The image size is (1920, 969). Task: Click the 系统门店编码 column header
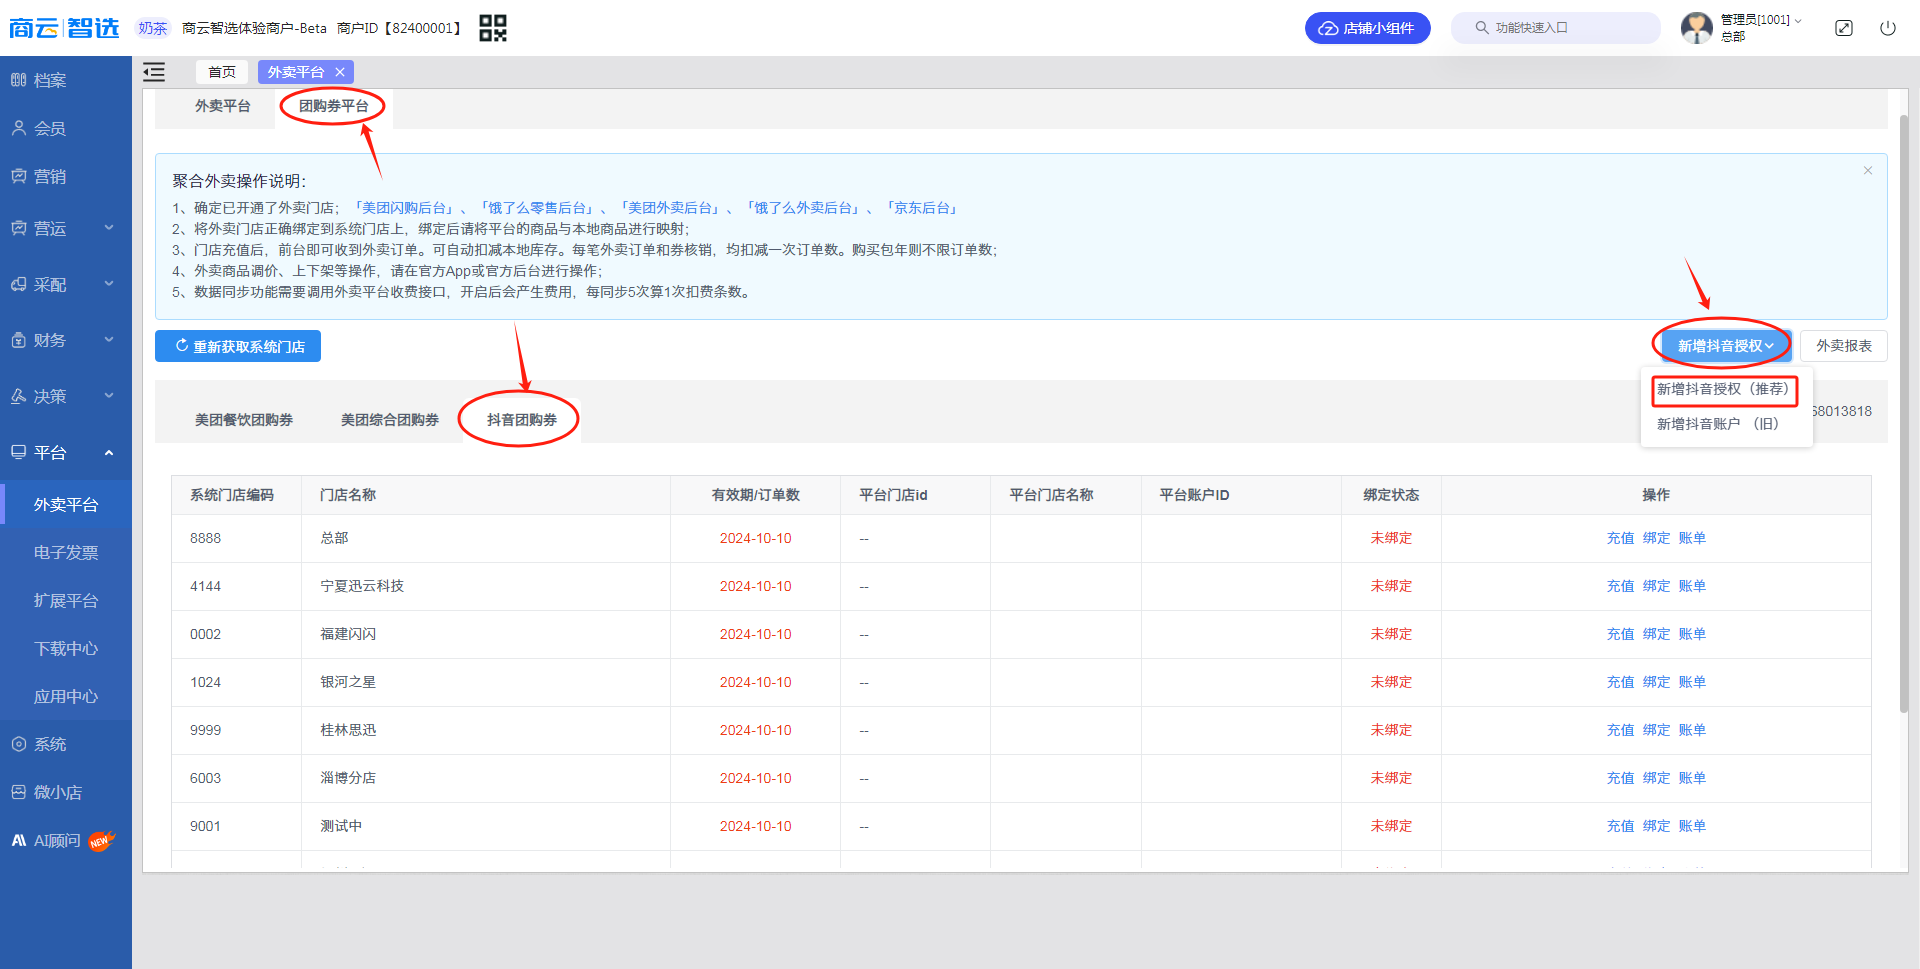[x=232, y=495]
